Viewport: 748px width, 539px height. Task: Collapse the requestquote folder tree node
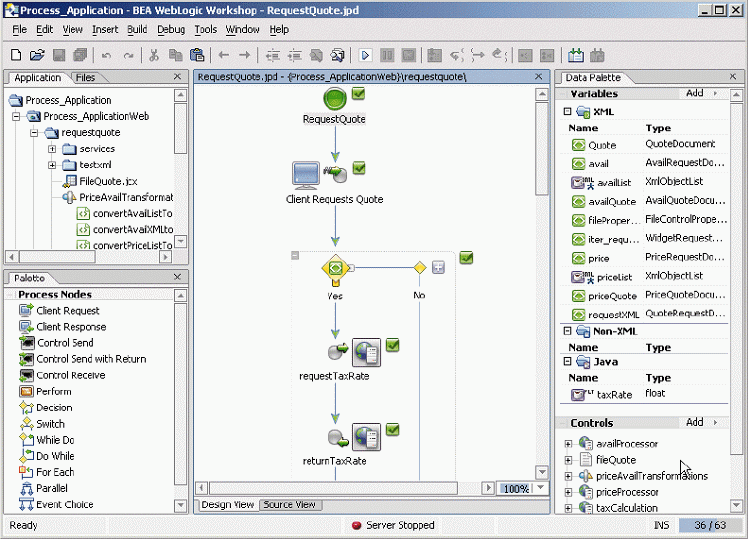pos(34,133)
